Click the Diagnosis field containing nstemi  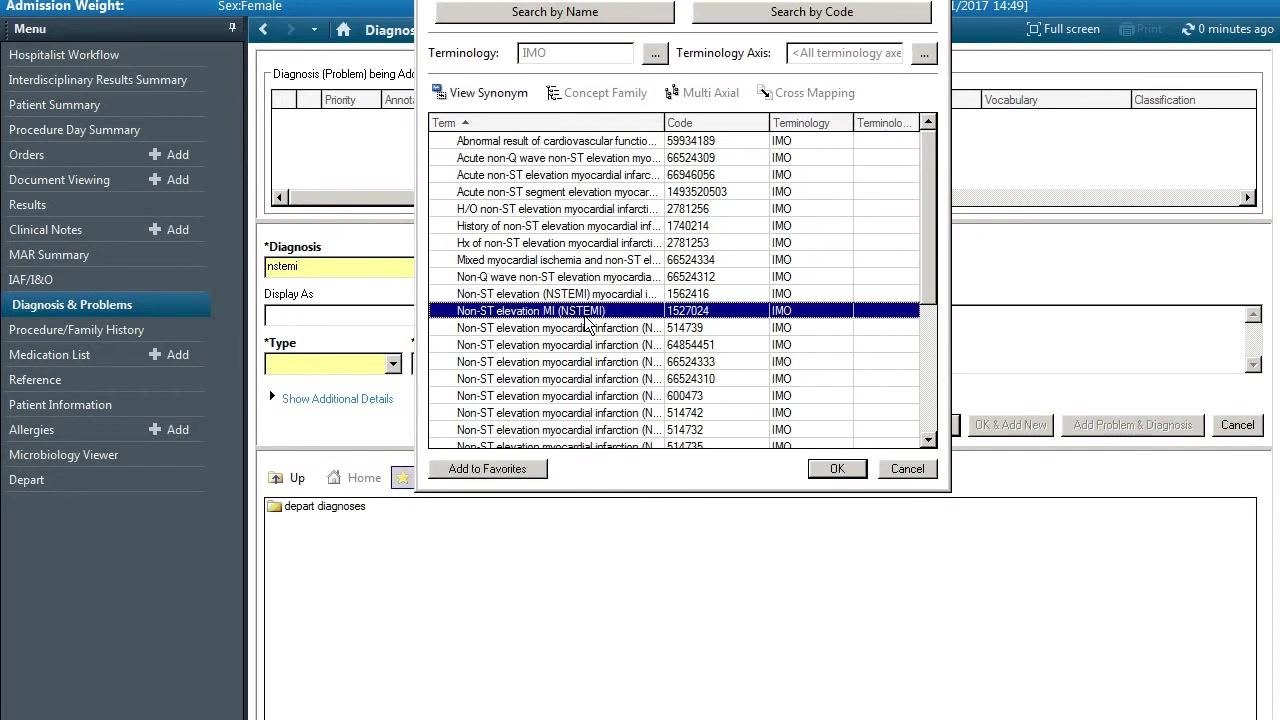[340, 267]
